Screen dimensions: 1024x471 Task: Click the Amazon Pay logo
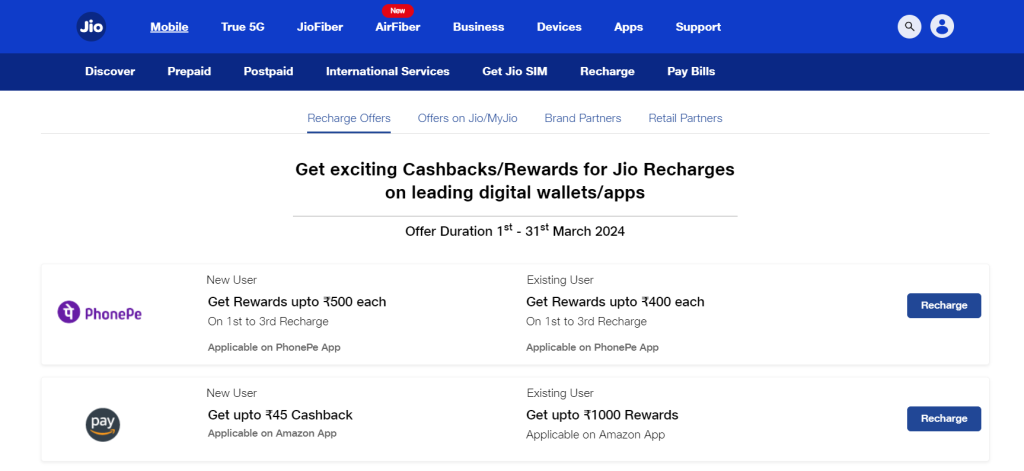tap(103, 424)
